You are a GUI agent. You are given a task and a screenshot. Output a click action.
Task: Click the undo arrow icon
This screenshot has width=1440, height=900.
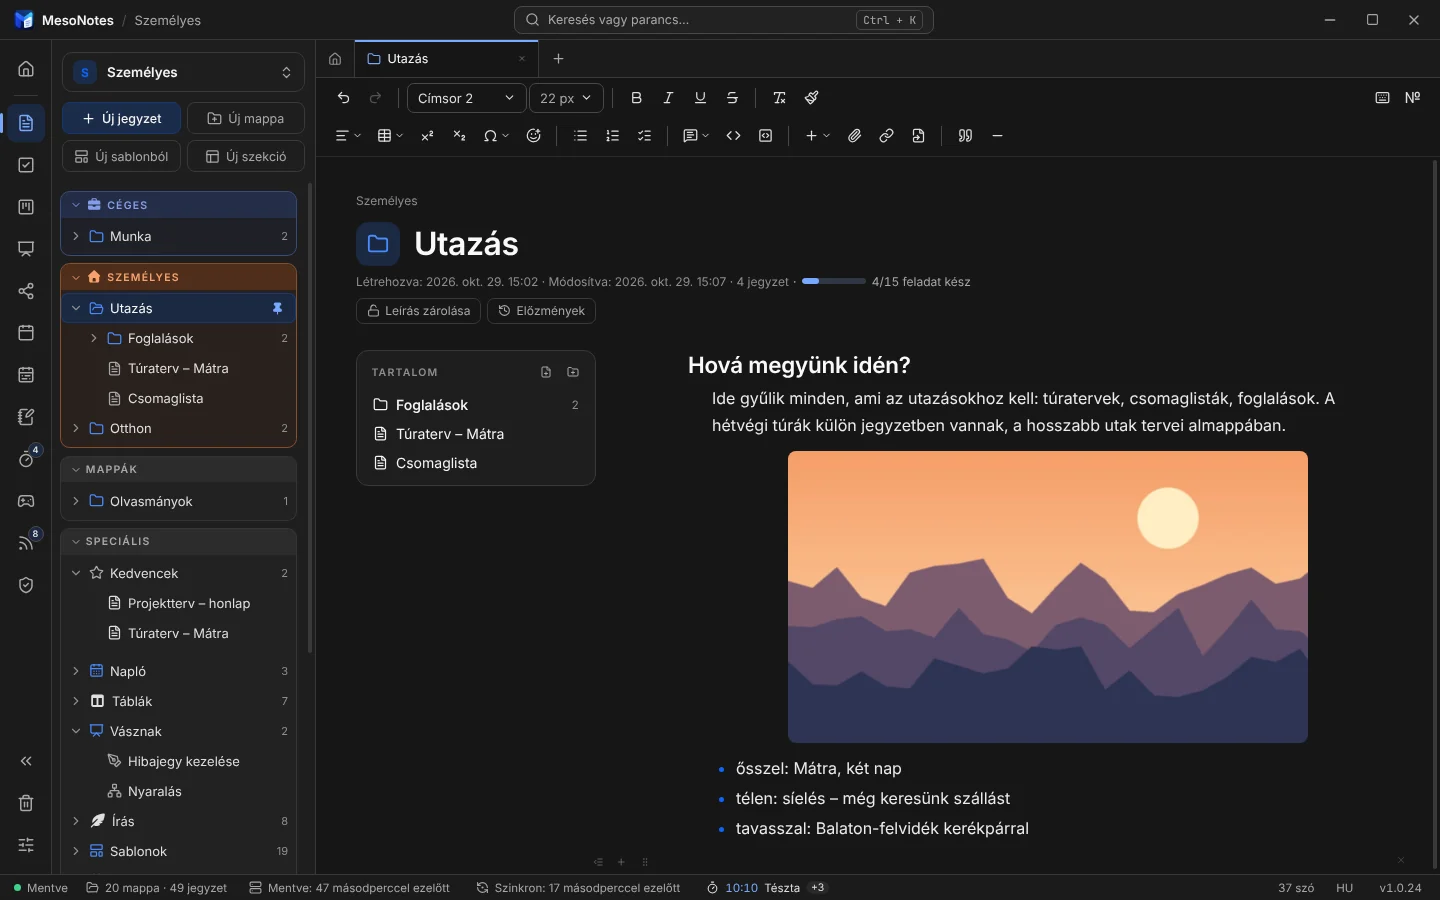tap(344, 98)
